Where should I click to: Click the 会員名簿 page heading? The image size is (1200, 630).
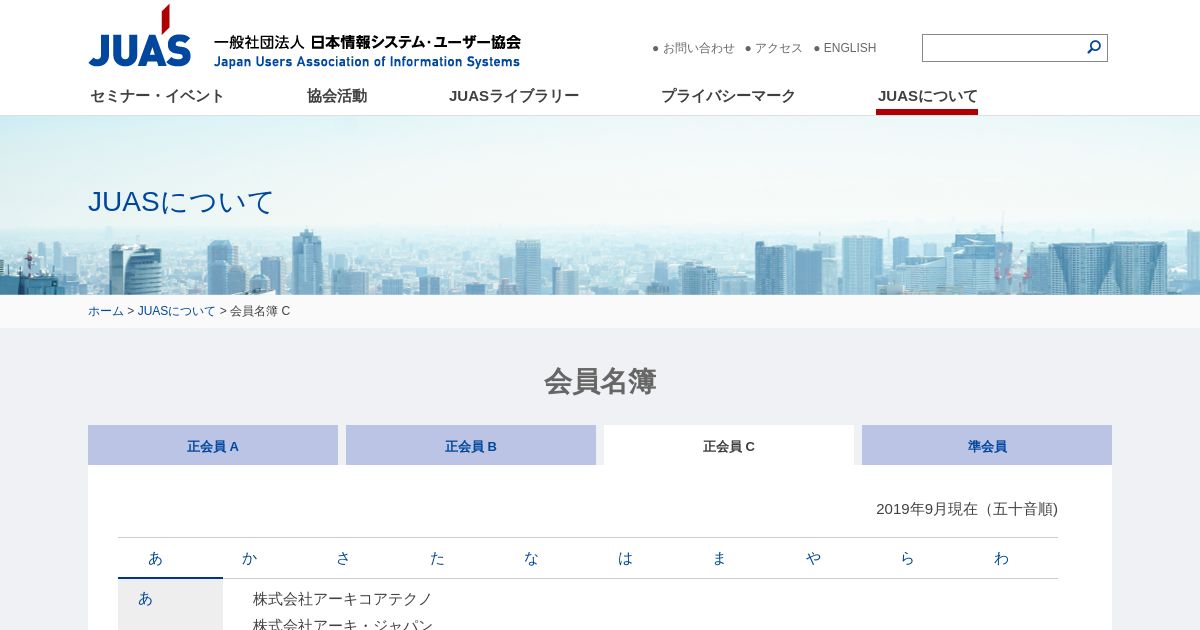600,381
